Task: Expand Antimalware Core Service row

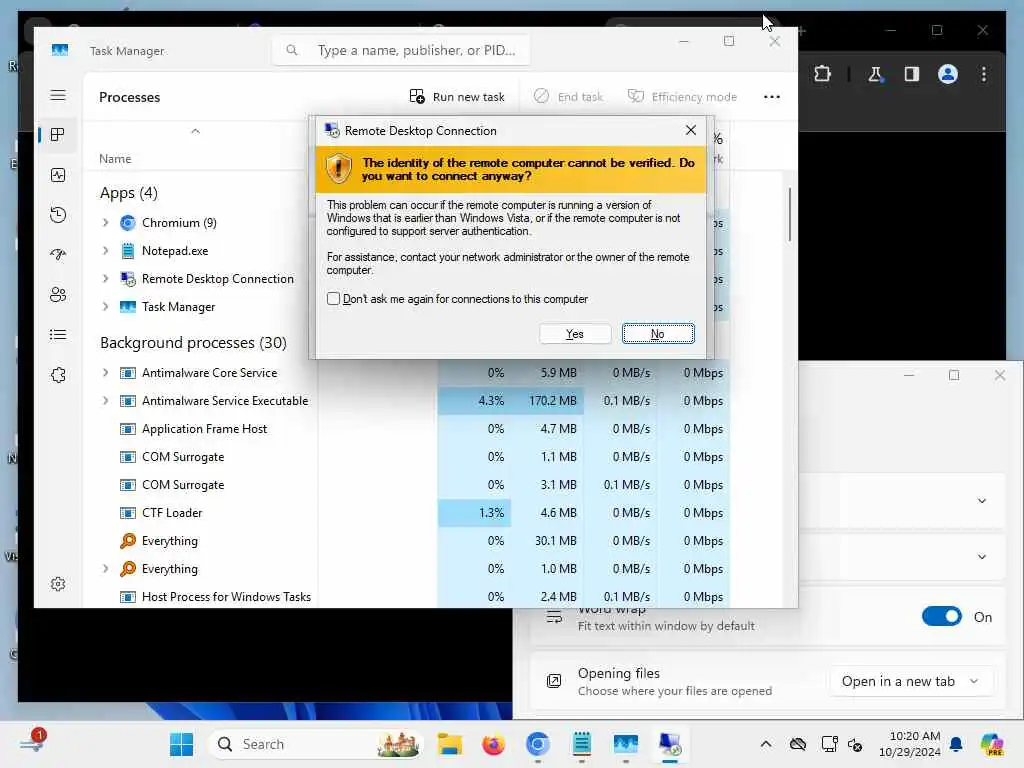Action: click(x=105, y=373)
